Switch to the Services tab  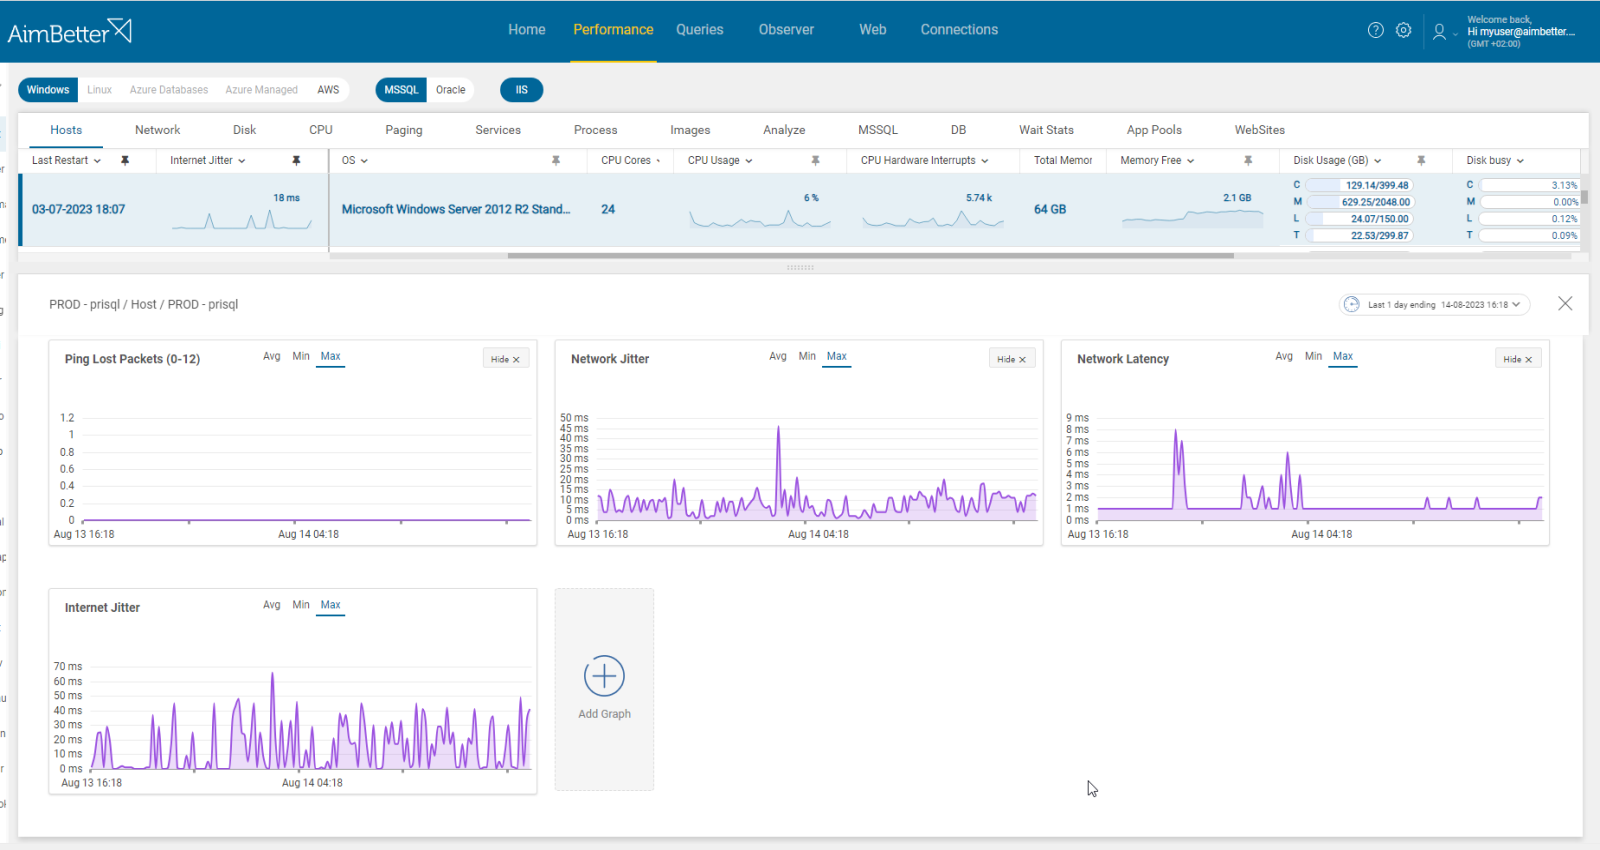498,130
